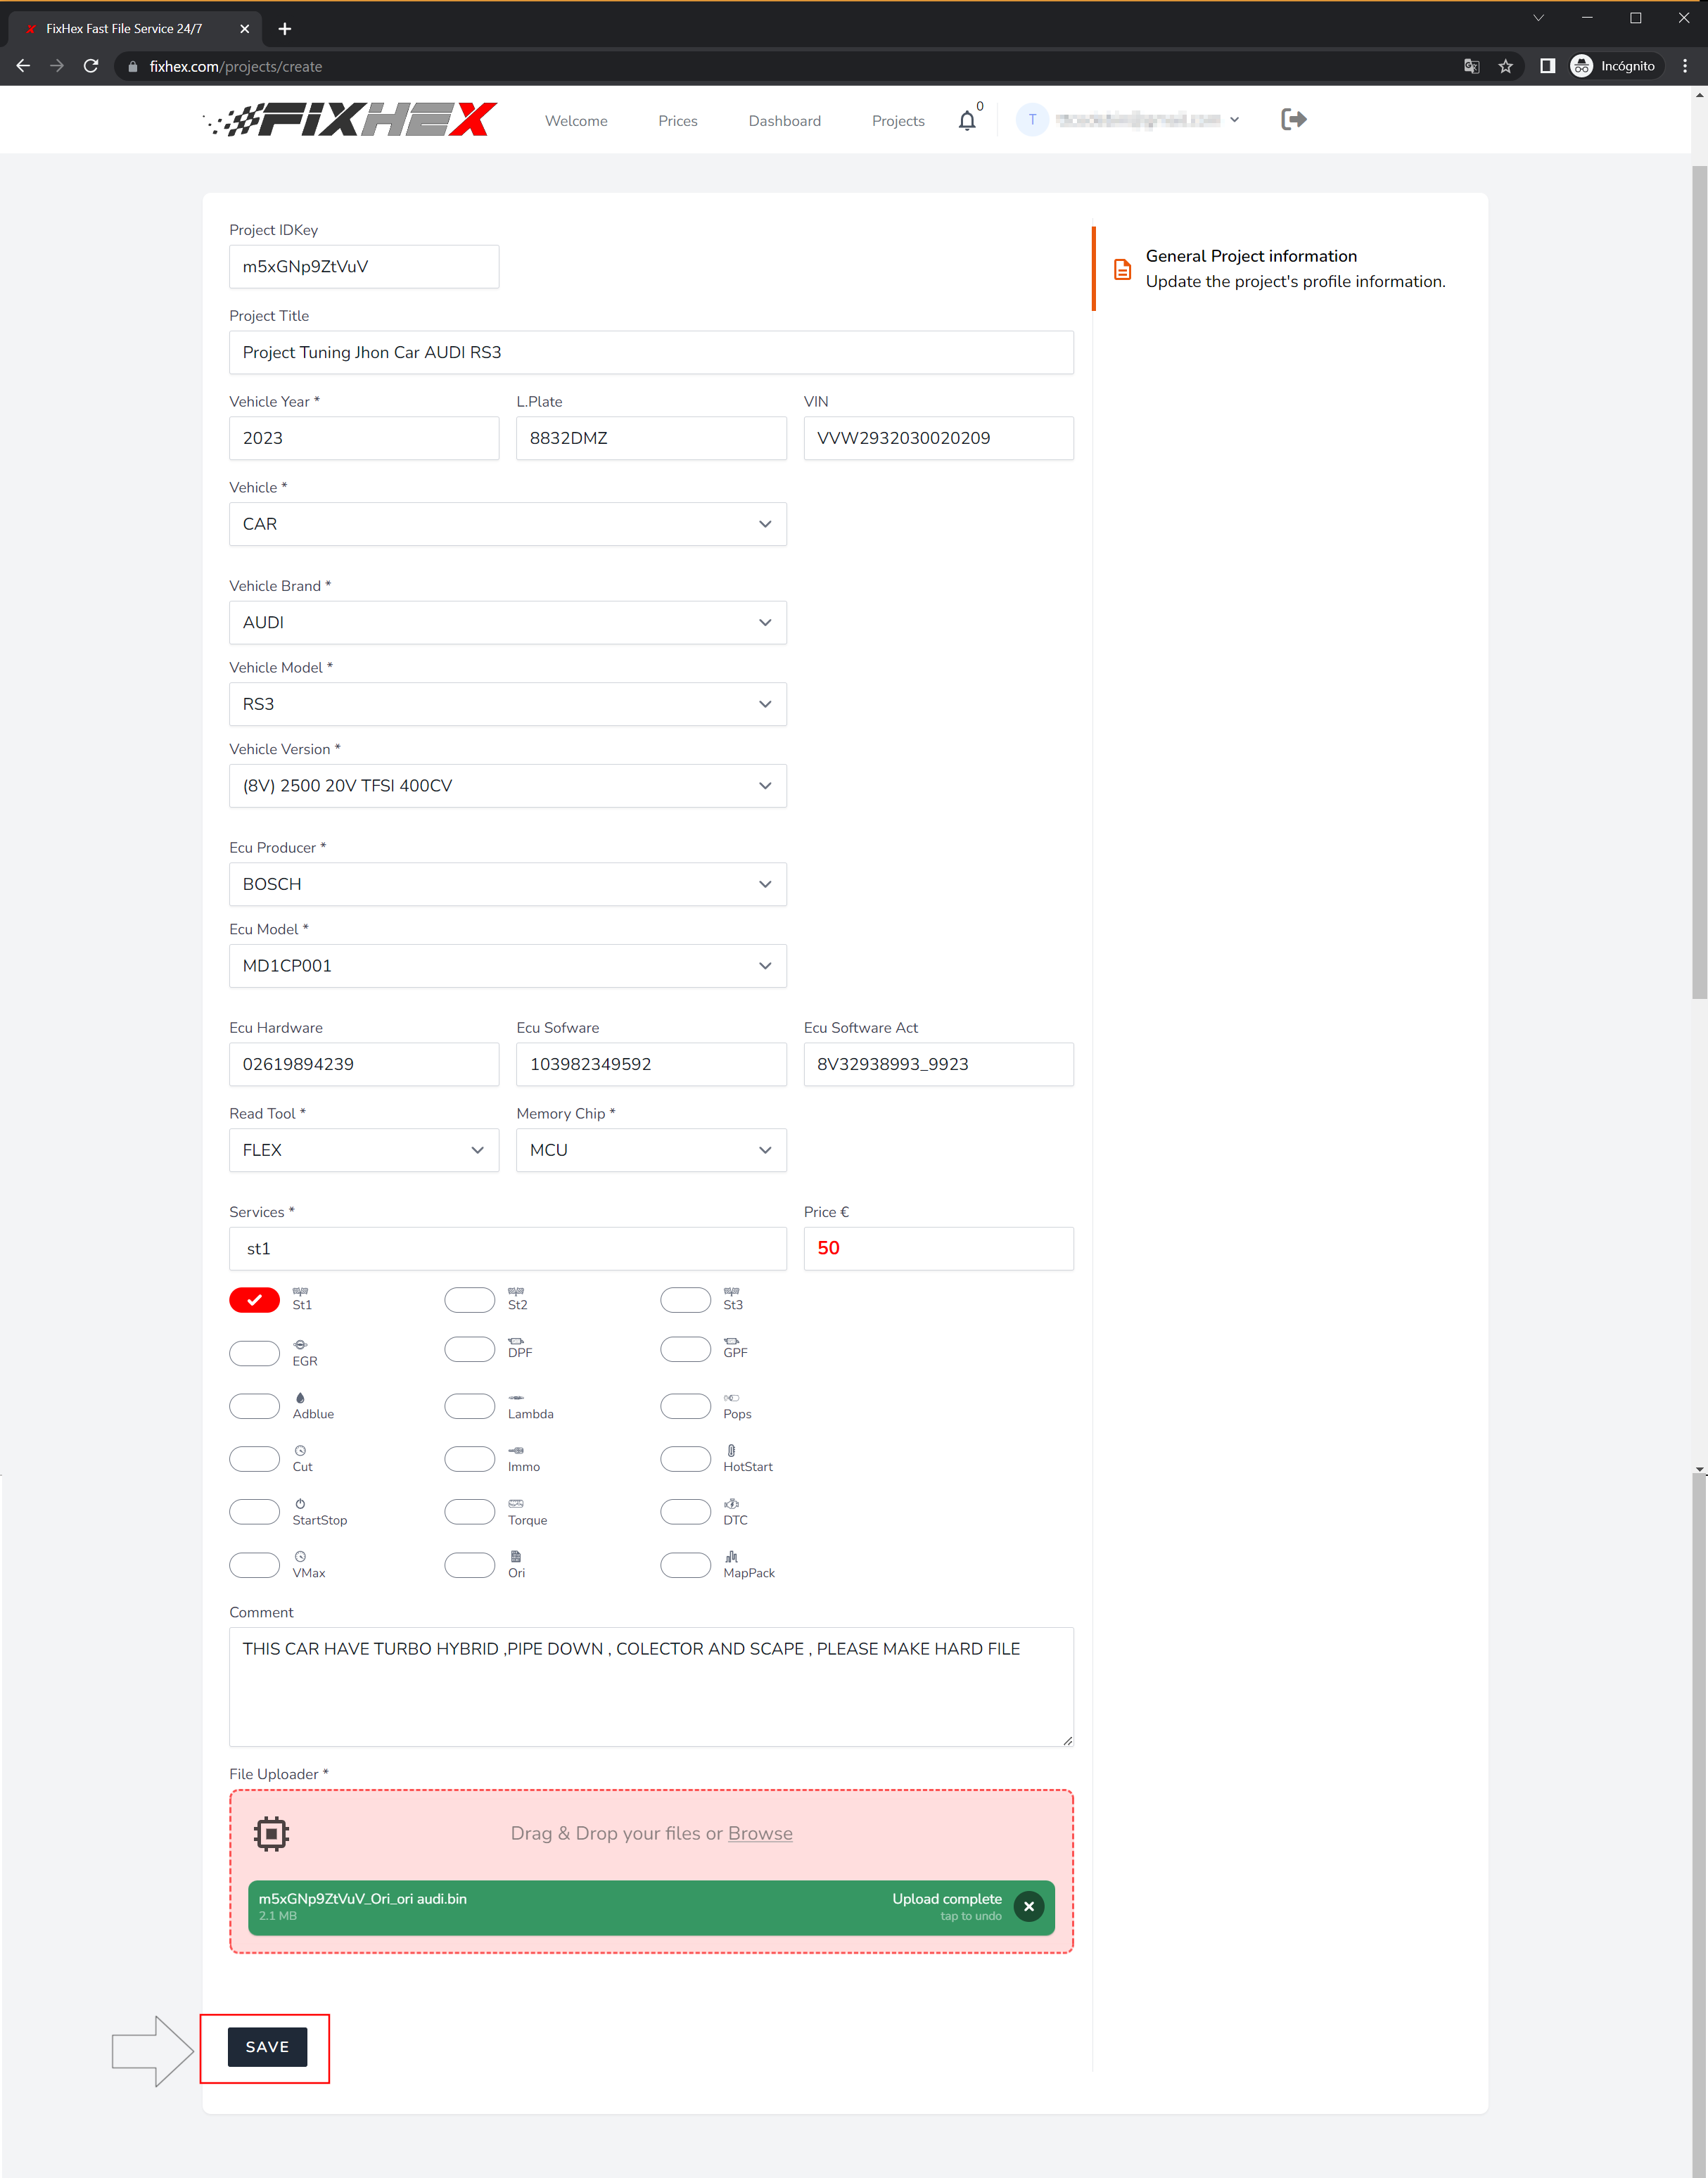
Task: Click the notification bell icon
Action: [x=967, y=121]
